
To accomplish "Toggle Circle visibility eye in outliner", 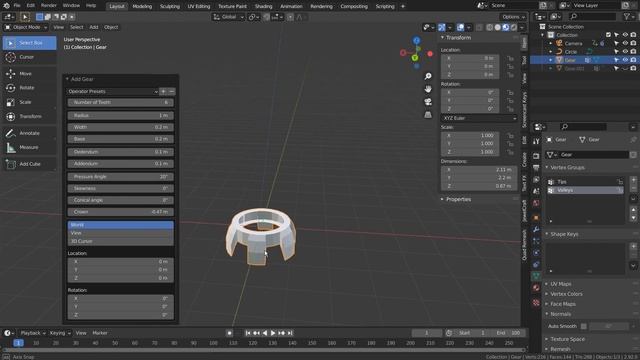I will coord(625,51).
